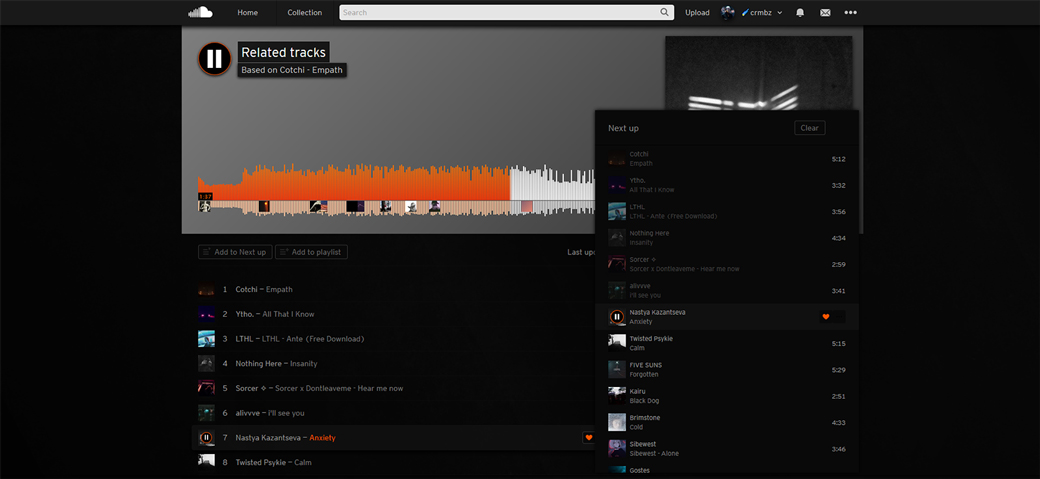Open the messages envelope icon
1040x479 pixels.
tap(825, 13)
